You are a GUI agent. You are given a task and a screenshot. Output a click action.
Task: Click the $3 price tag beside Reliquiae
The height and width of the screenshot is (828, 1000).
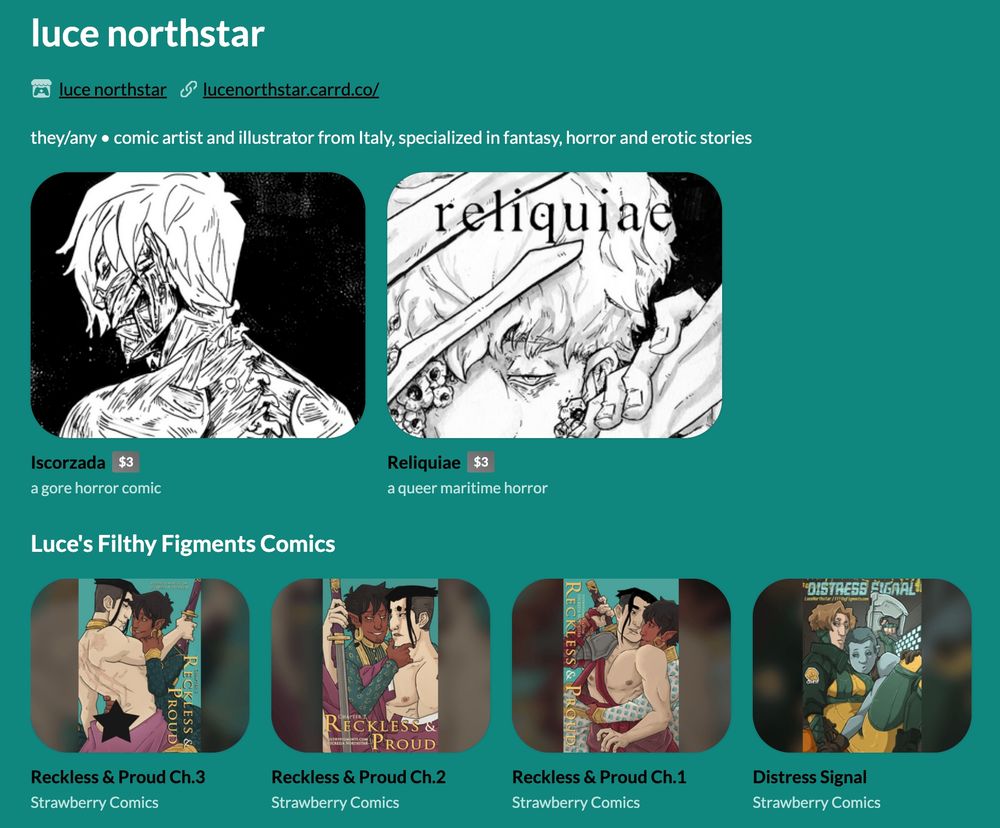point(481,462)
